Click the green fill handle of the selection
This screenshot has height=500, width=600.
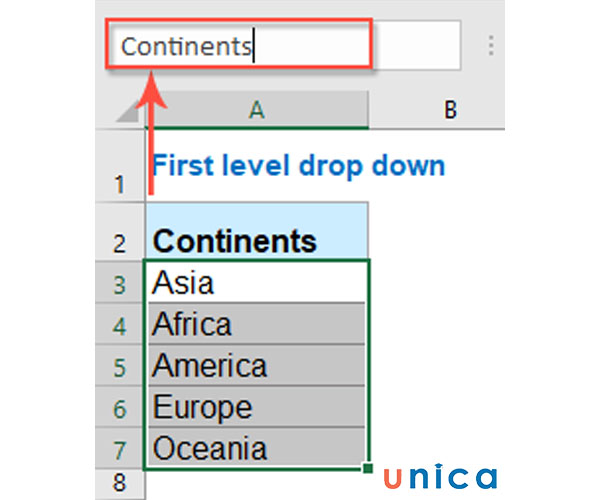[x=369, y=468]
